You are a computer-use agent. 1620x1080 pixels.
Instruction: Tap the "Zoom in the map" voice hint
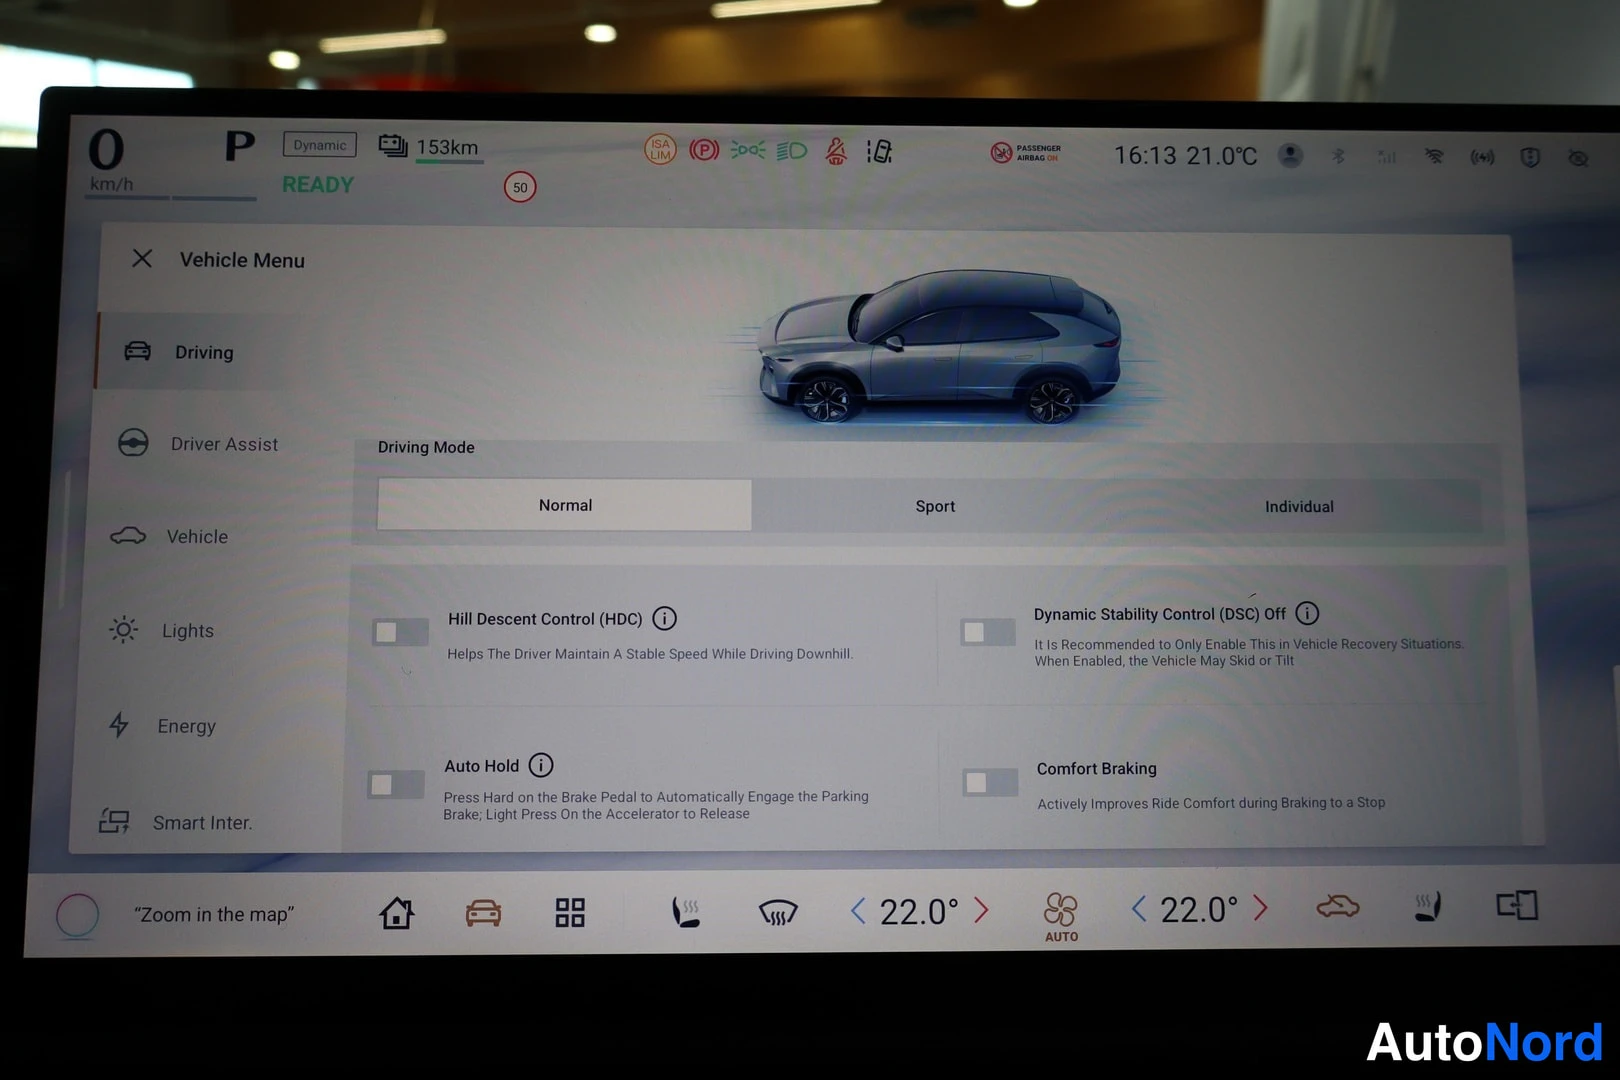[x=214, y=915]
